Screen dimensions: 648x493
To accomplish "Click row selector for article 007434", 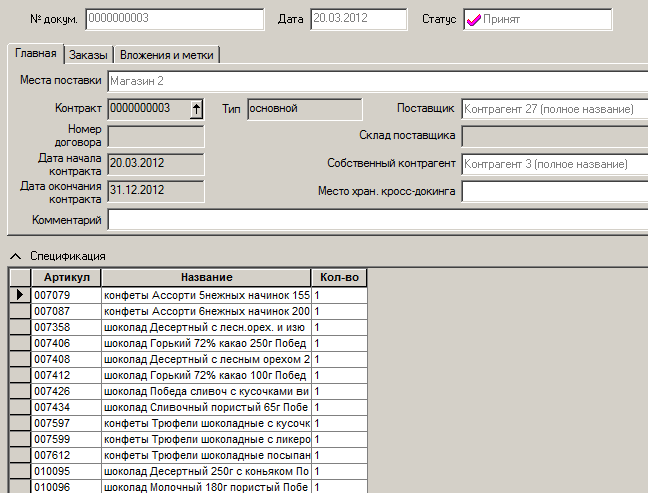I will pos(20,407).
